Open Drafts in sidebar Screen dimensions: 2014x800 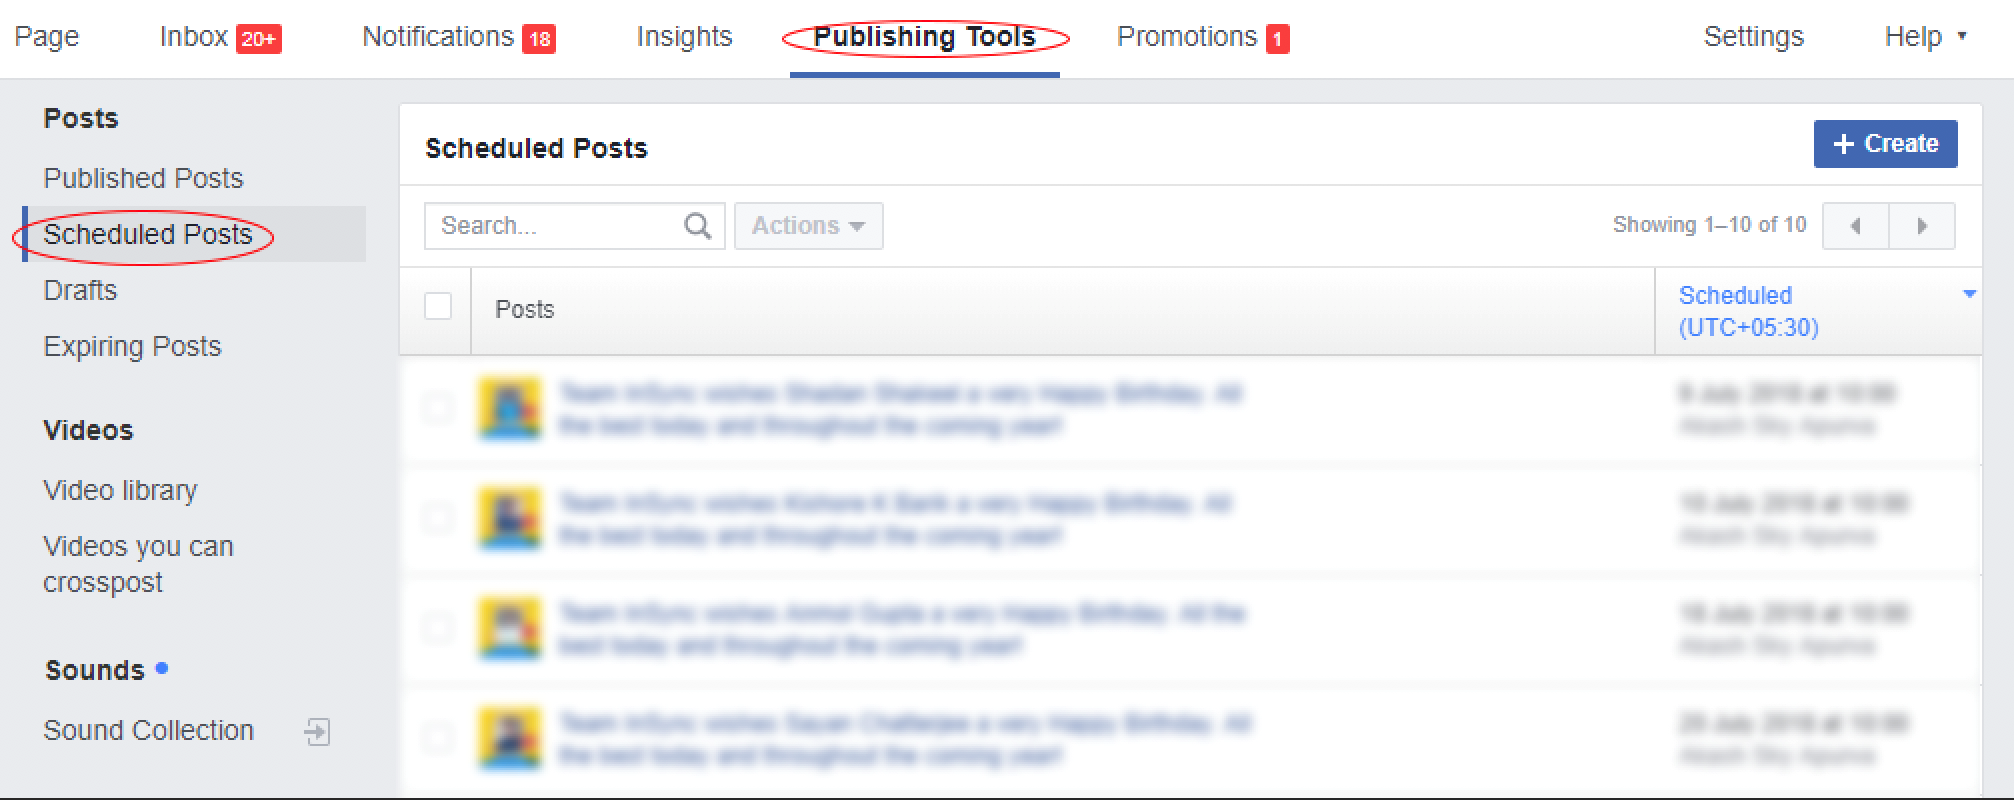[80, 290]
